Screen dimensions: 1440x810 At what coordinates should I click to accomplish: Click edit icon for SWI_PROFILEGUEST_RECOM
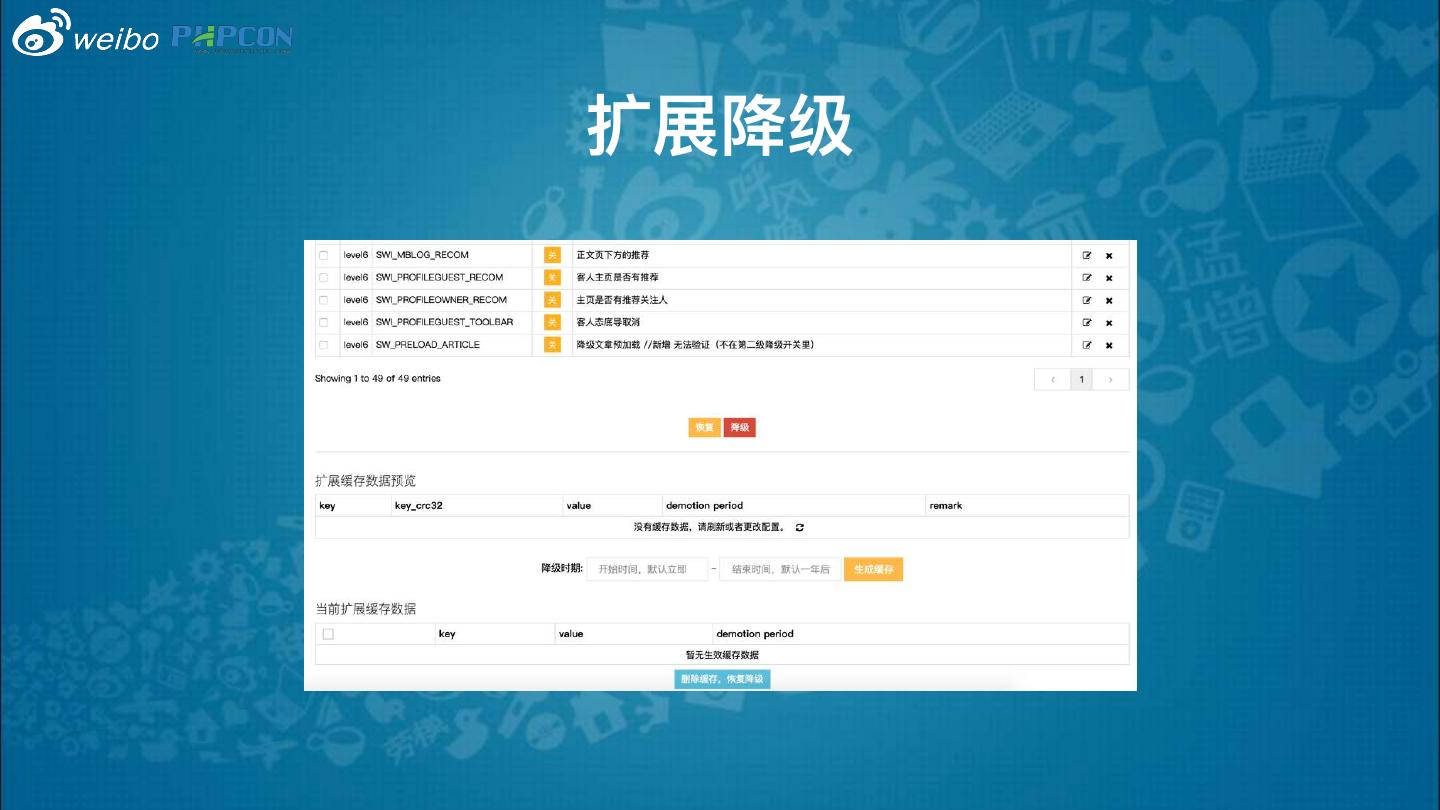coord(1087,278)
